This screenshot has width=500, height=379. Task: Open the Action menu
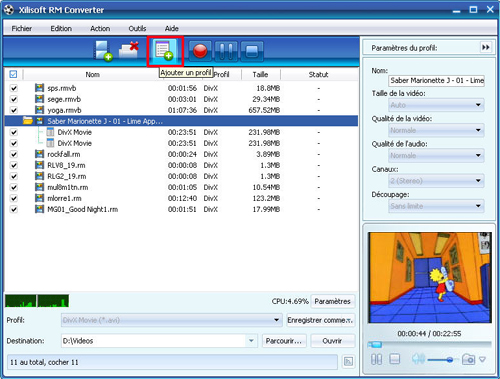pyautogui.click(x=100, y=28)
